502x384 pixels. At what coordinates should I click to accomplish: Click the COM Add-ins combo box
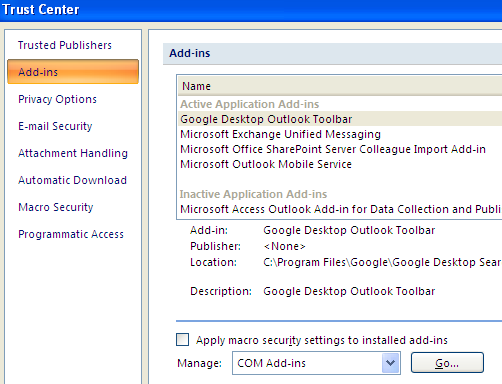pos(316,363)
